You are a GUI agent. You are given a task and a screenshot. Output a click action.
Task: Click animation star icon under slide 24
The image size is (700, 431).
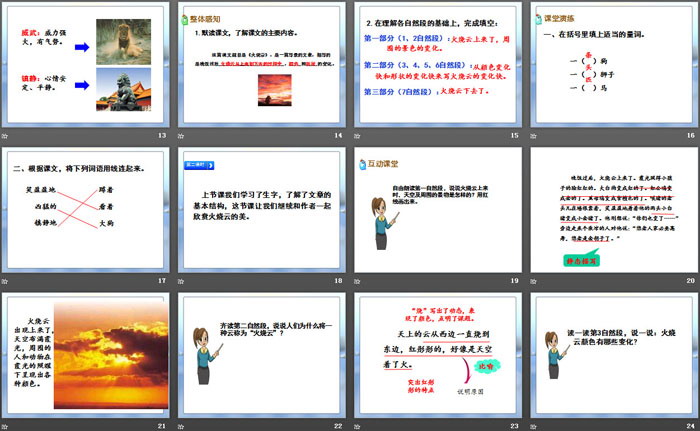533,427
